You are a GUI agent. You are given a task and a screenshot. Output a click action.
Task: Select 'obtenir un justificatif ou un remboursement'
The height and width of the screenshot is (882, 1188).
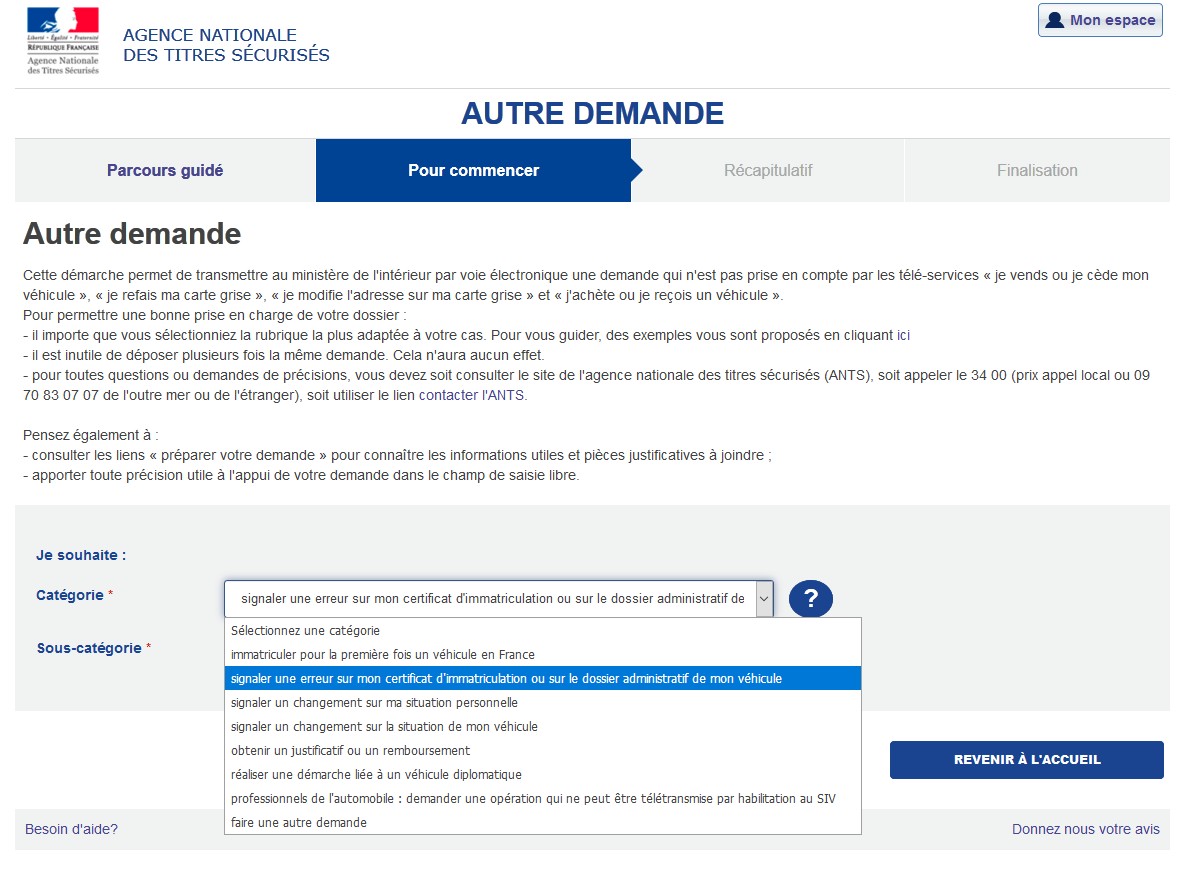point(542,750)
